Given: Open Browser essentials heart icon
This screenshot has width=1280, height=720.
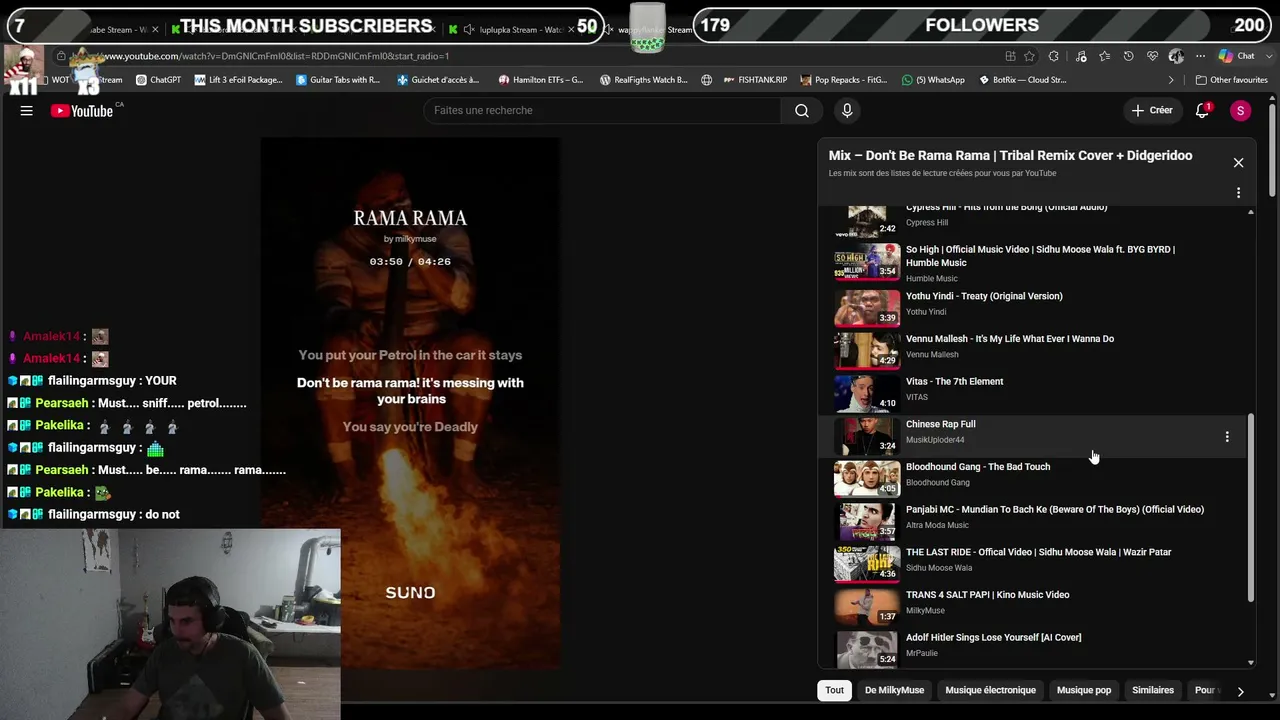Looking at the screenshot, I should click(x=1153, y=56).
